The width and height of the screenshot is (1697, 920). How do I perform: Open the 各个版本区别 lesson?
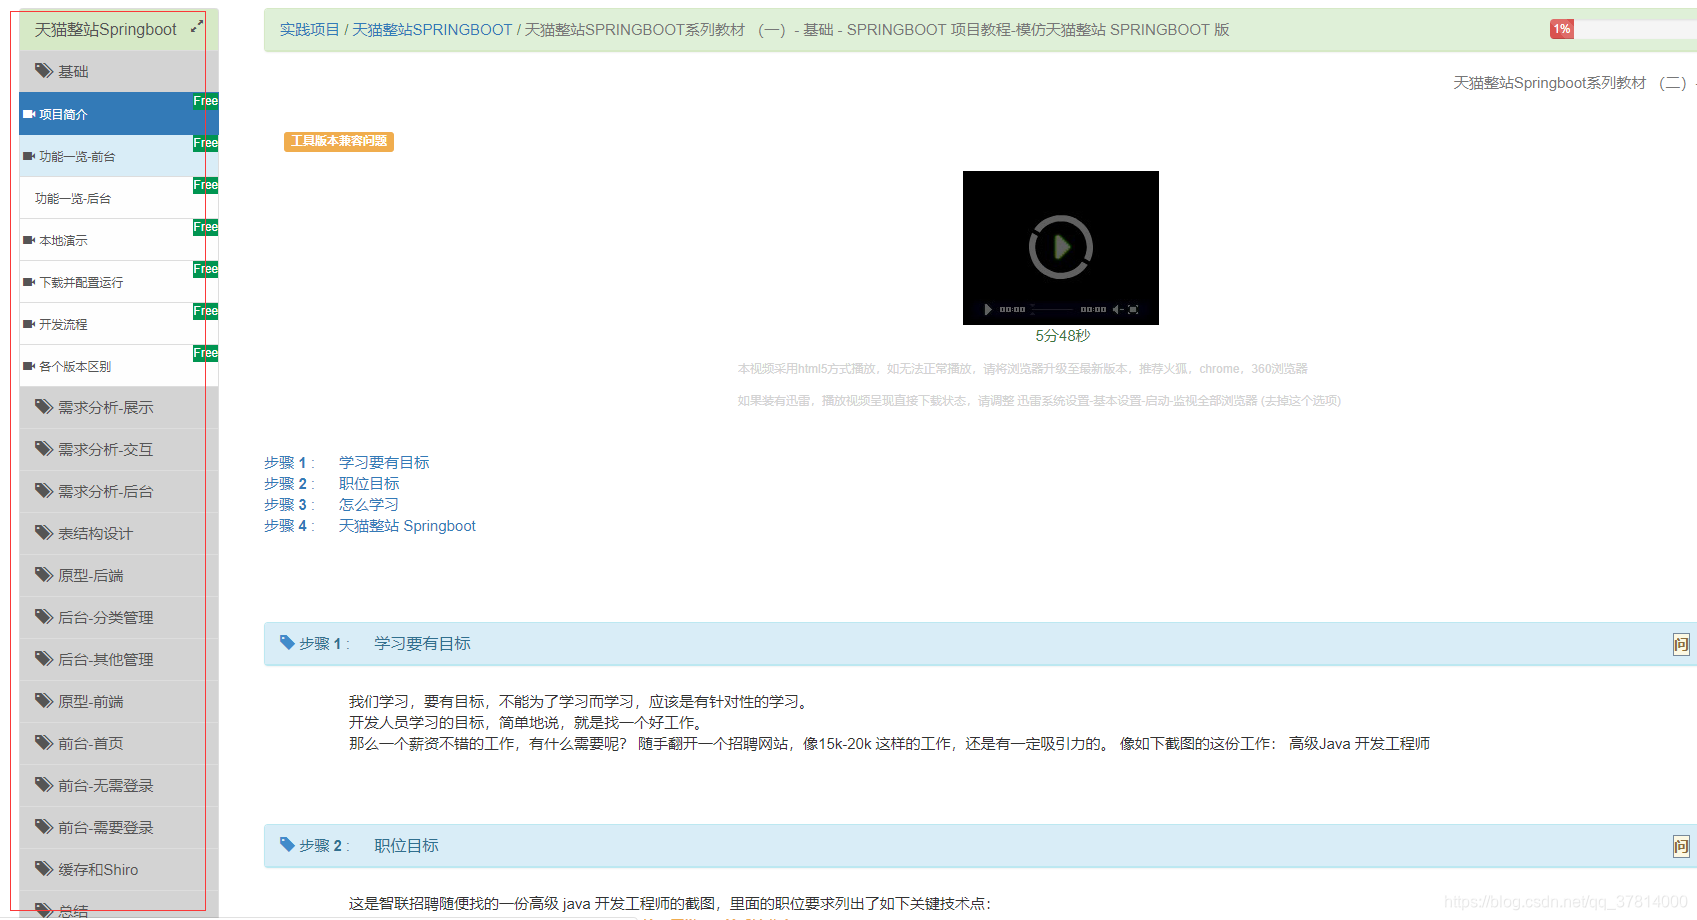(x=119, y=366)
